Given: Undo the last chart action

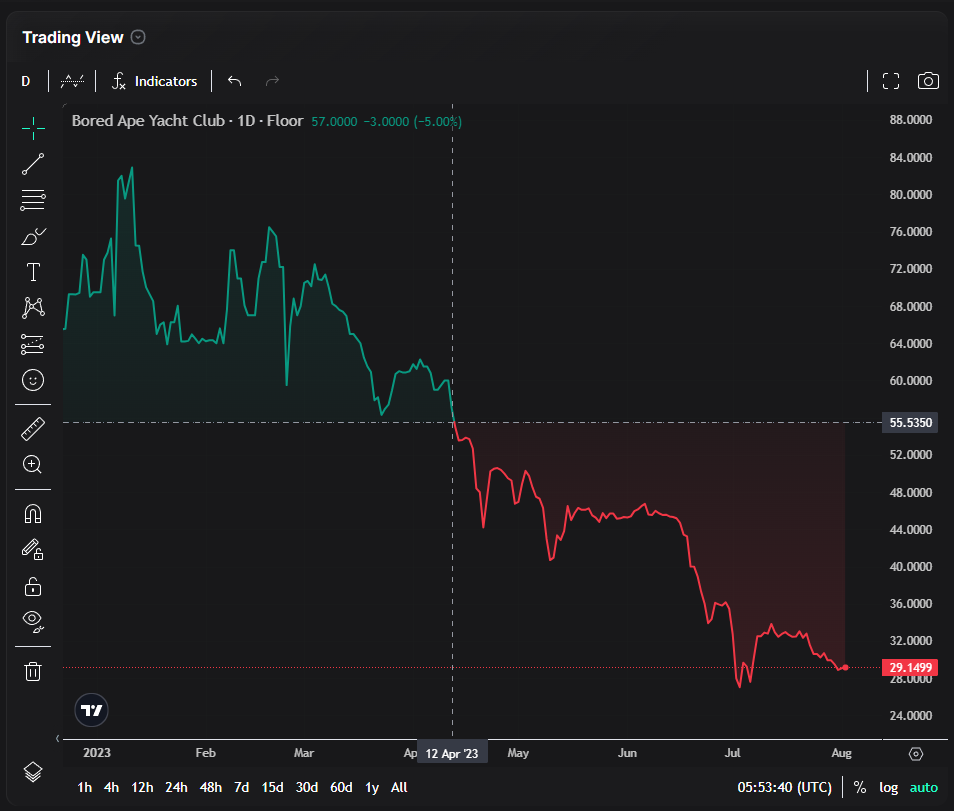Looking at the screenshot, I should click(x=234, y=81).
